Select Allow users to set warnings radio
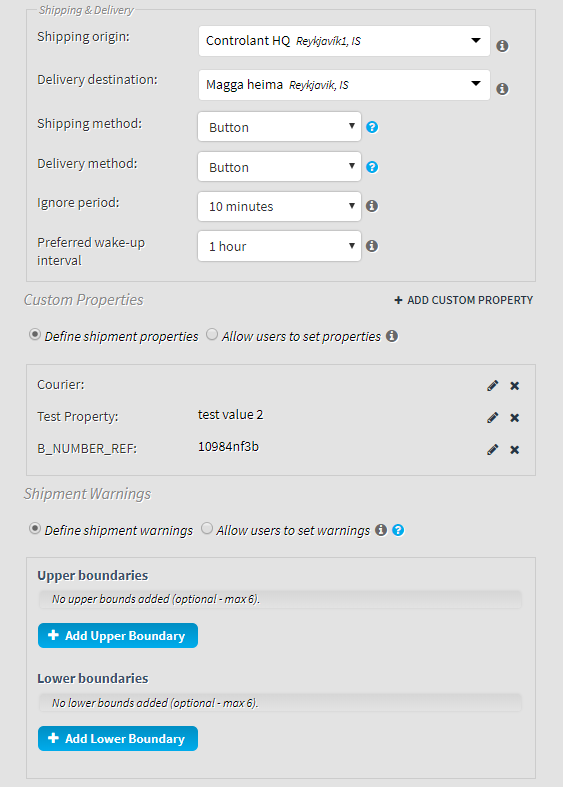 point(207,528)
